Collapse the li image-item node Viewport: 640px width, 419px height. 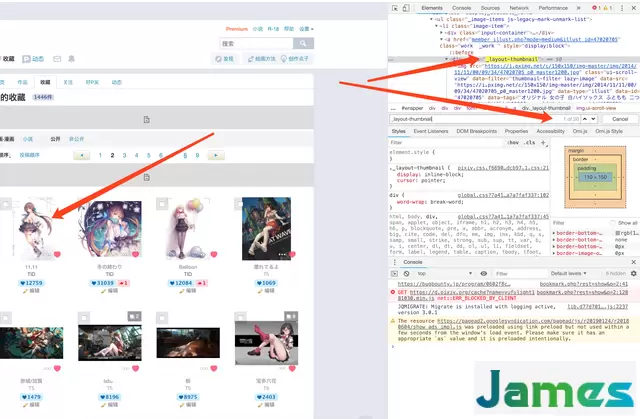click(436, 26)
